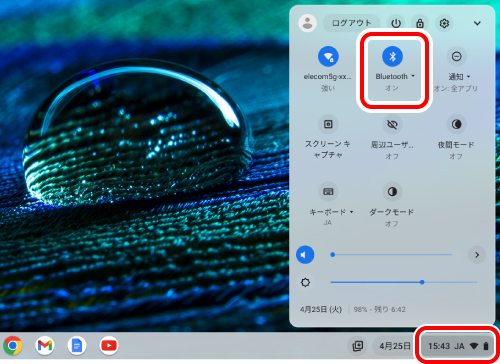The image size is (500, 364).
Task: Open the Chrome browser from the shelf
Action: pos(13,345)
